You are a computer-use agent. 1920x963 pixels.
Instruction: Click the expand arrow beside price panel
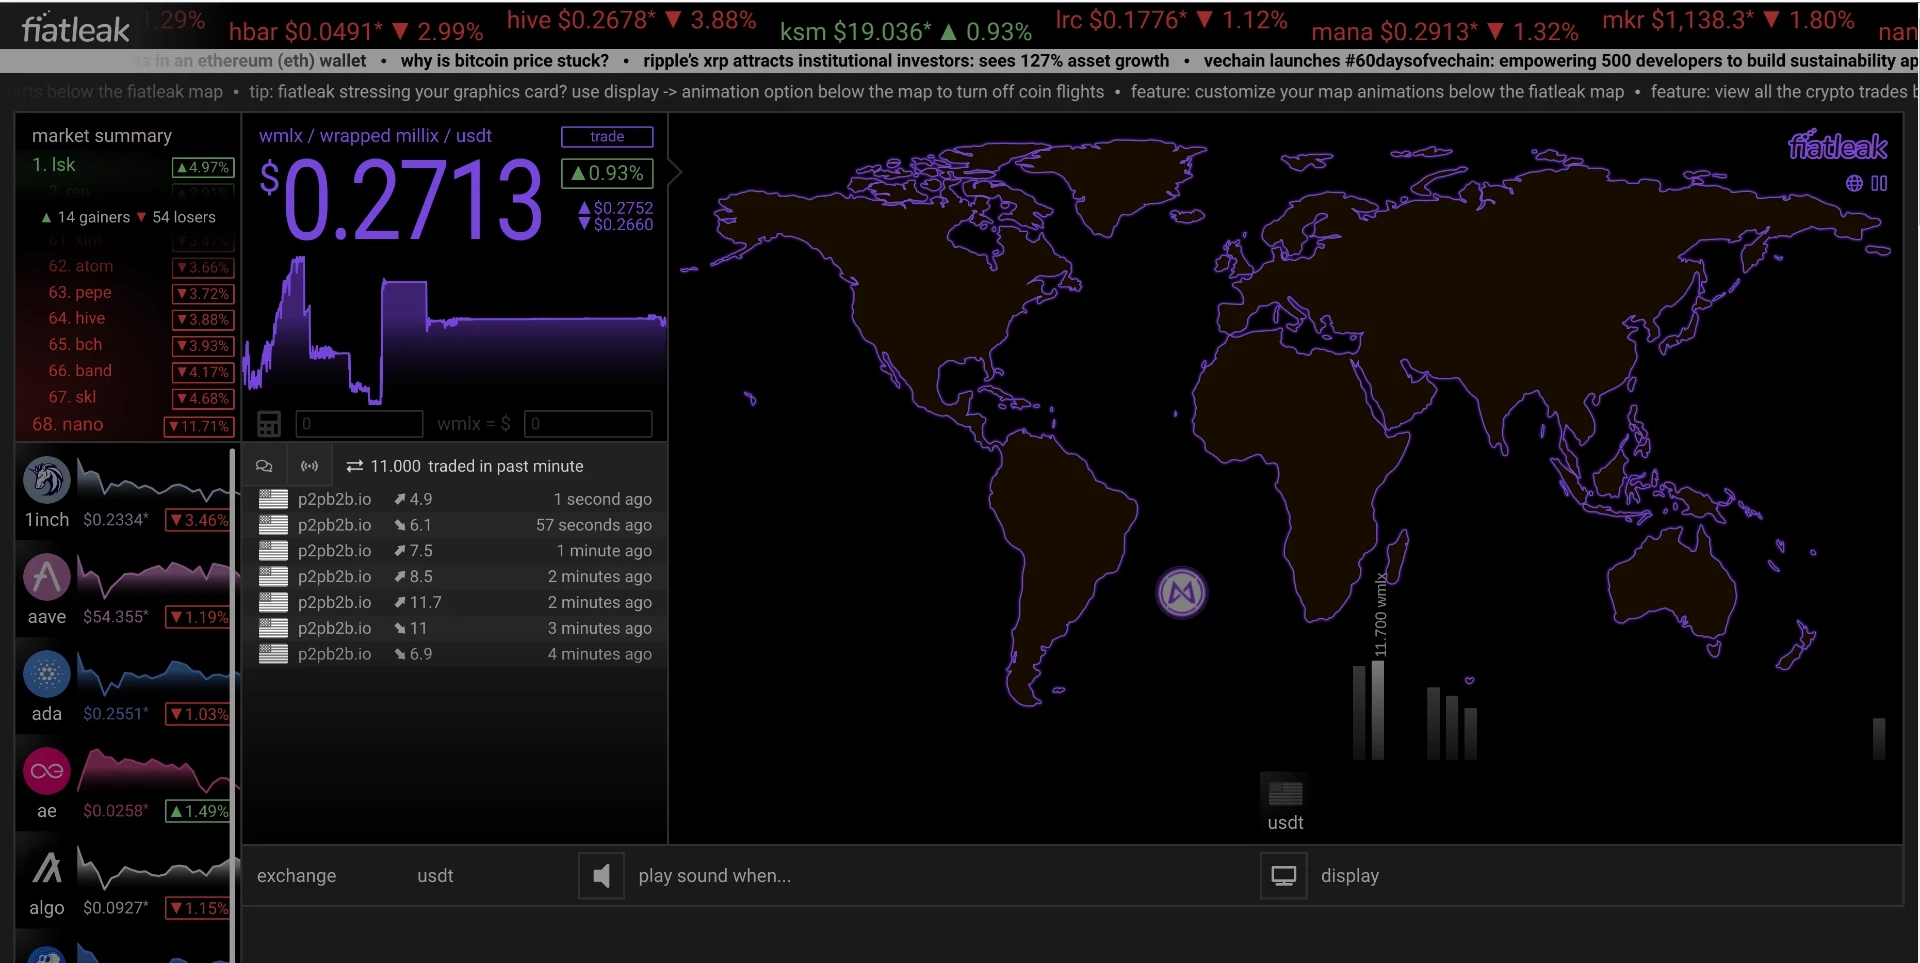click(675, 172)
